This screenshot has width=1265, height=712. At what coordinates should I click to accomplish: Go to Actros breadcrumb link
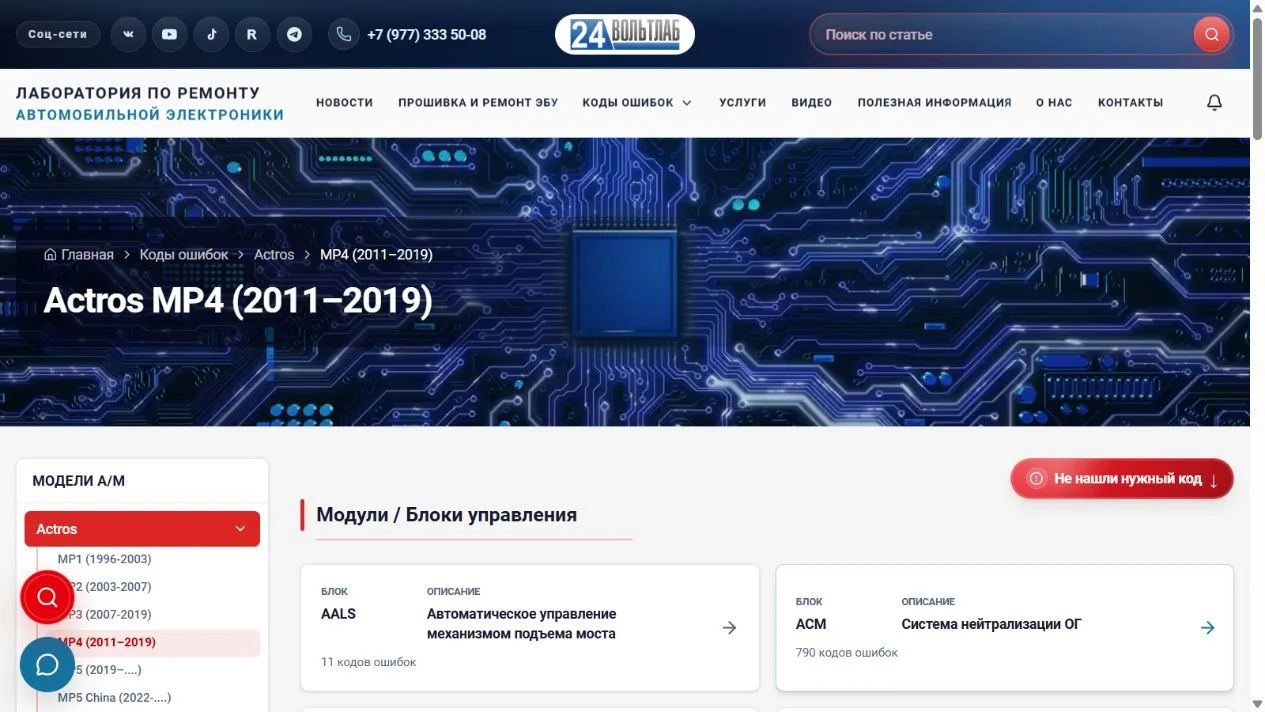pyautogui.click(x=274, y=255)
